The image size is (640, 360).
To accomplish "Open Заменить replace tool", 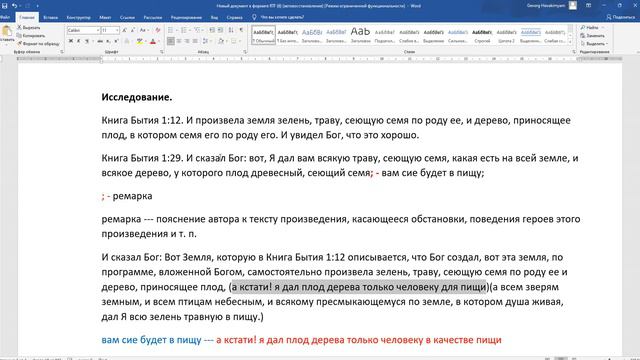I will click(592, 36).
